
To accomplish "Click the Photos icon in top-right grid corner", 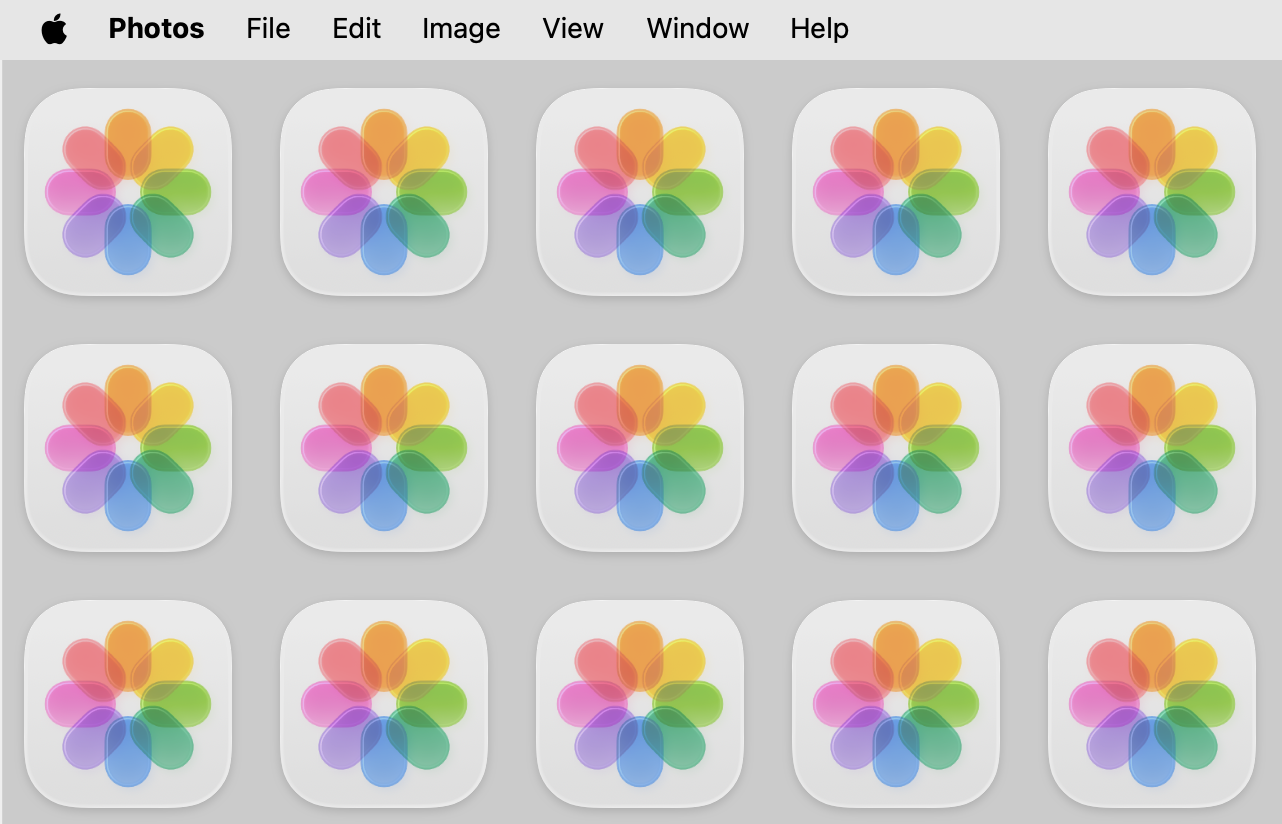I will click(x=1152, y=191).
